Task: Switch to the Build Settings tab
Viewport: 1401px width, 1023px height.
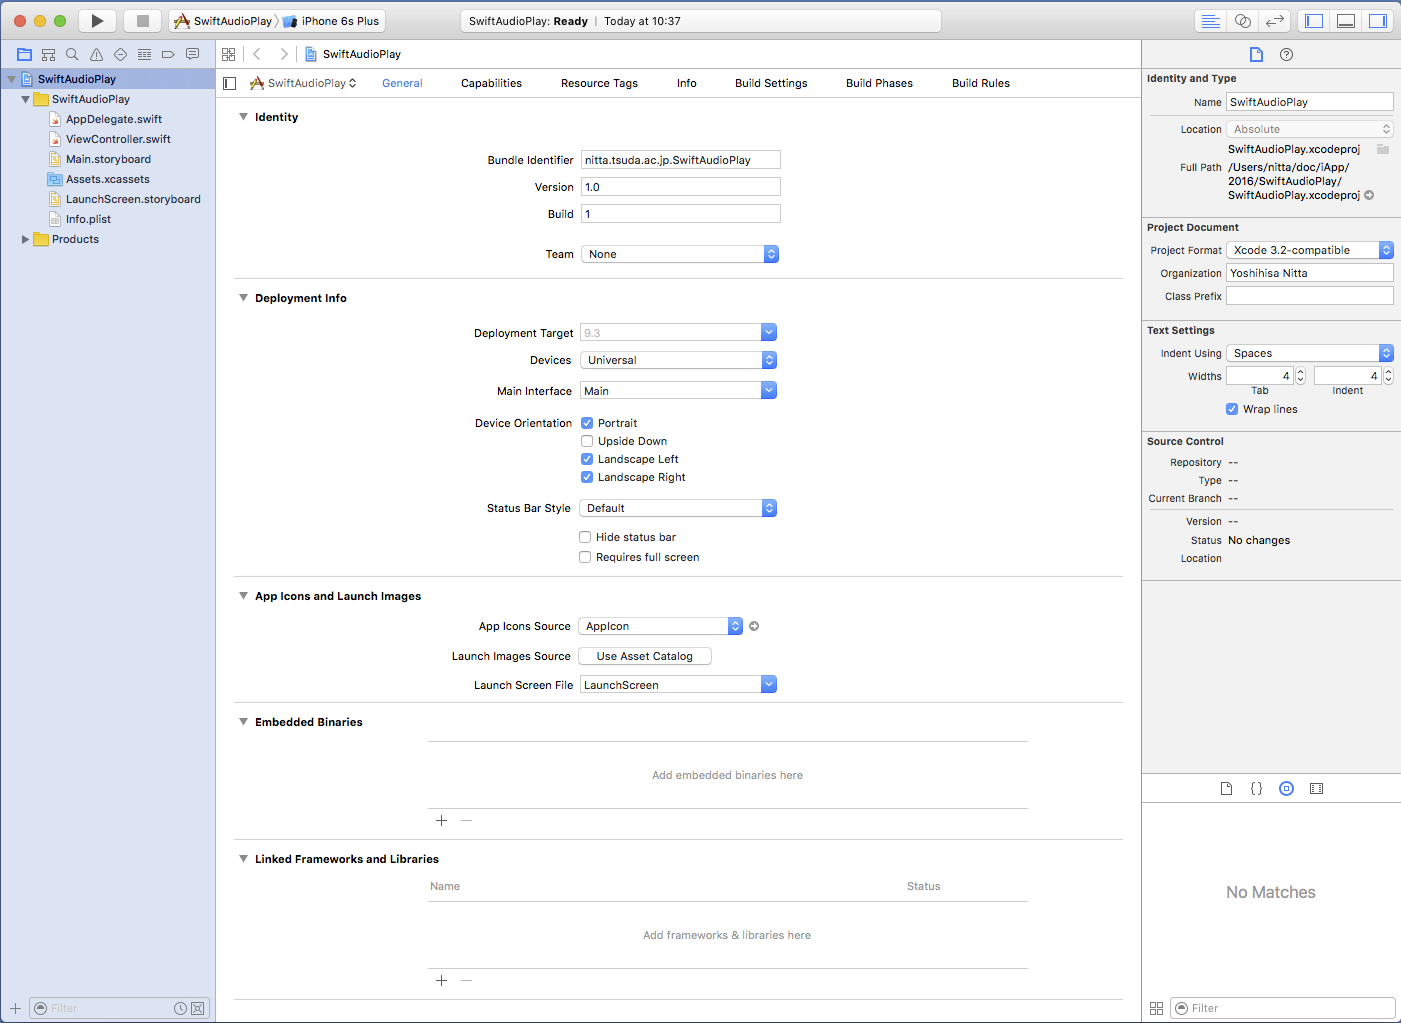Action: pos(770,83)
